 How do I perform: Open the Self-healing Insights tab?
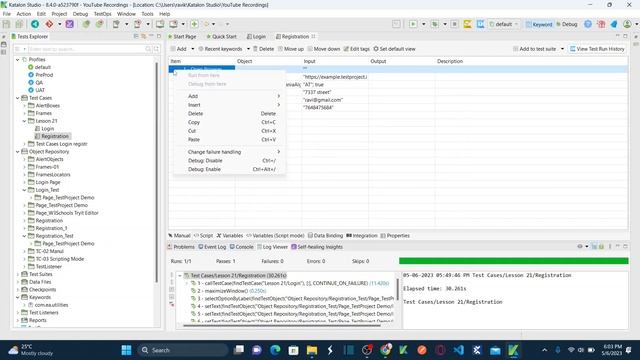317,247
